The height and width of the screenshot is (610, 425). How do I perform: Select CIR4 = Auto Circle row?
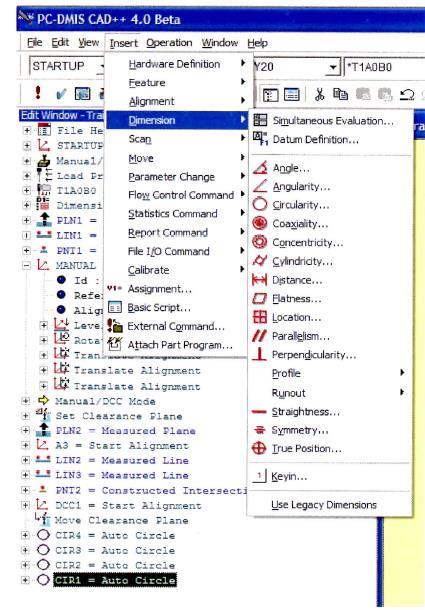point(115,535)
